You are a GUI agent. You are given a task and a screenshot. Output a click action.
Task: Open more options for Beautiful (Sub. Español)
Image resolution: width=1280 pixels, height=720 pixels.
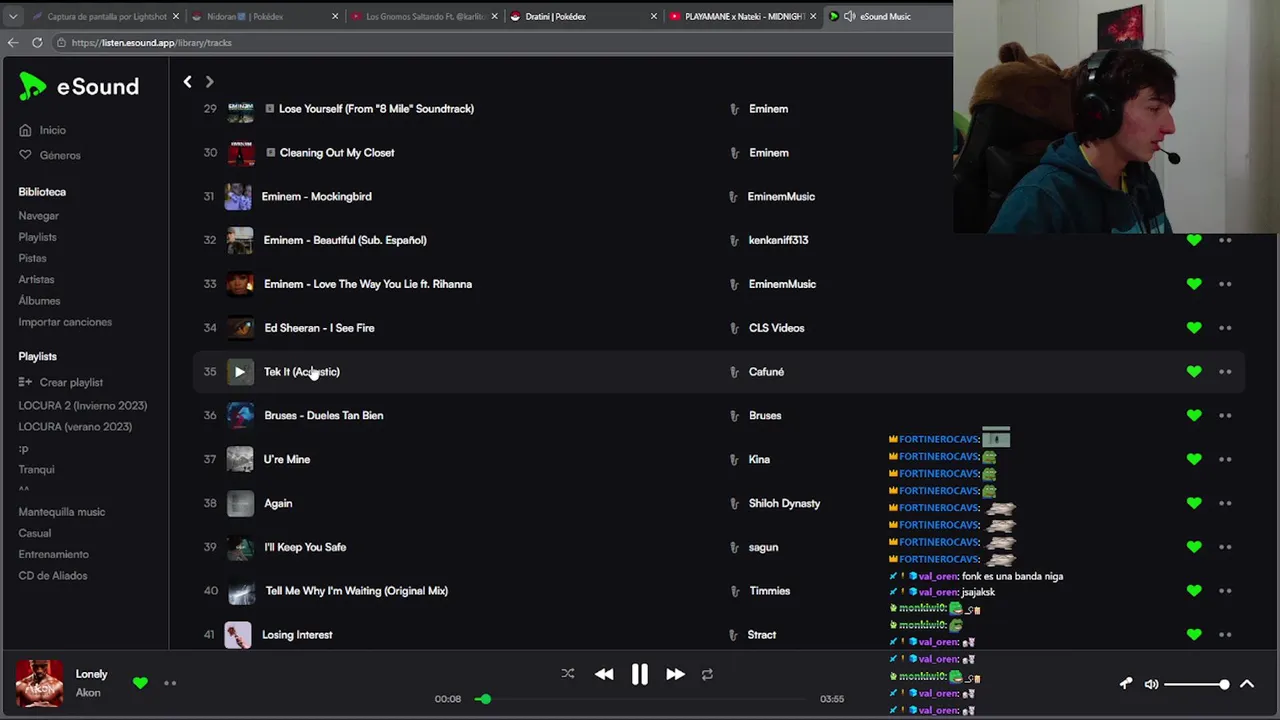(1225, 240)
